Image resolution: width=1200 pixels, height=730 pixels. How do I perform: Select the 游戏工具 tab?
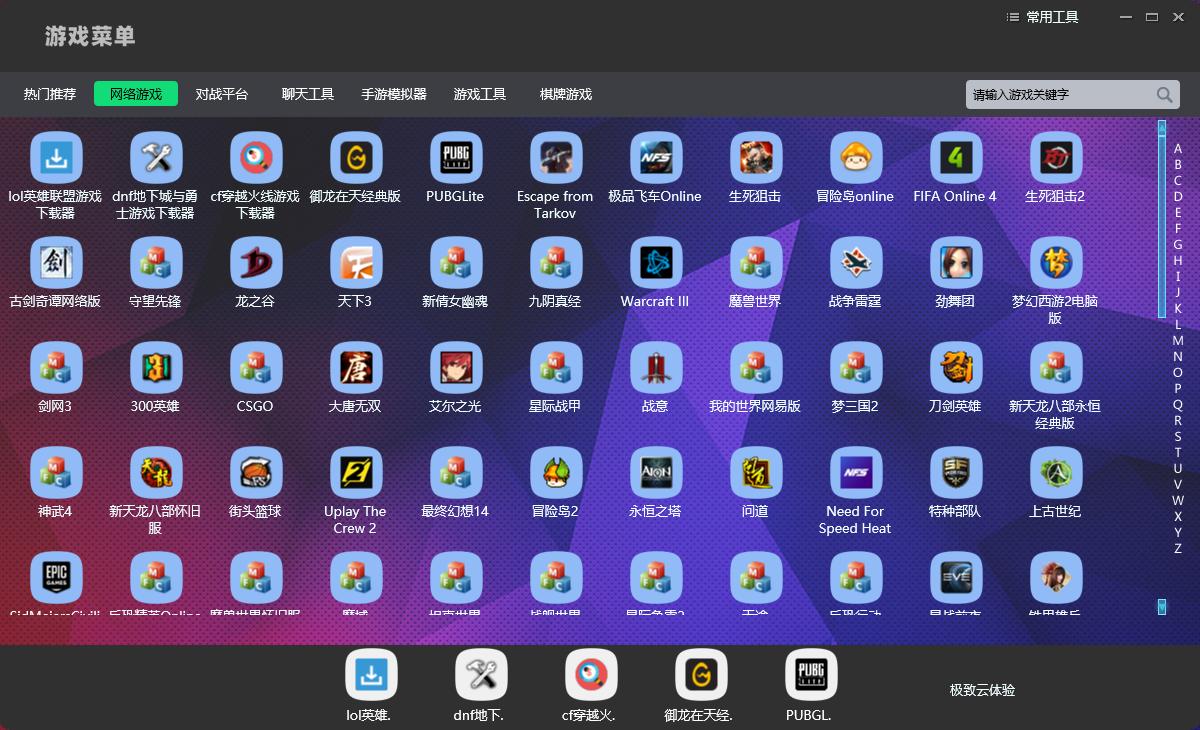[x=480, y=94]
